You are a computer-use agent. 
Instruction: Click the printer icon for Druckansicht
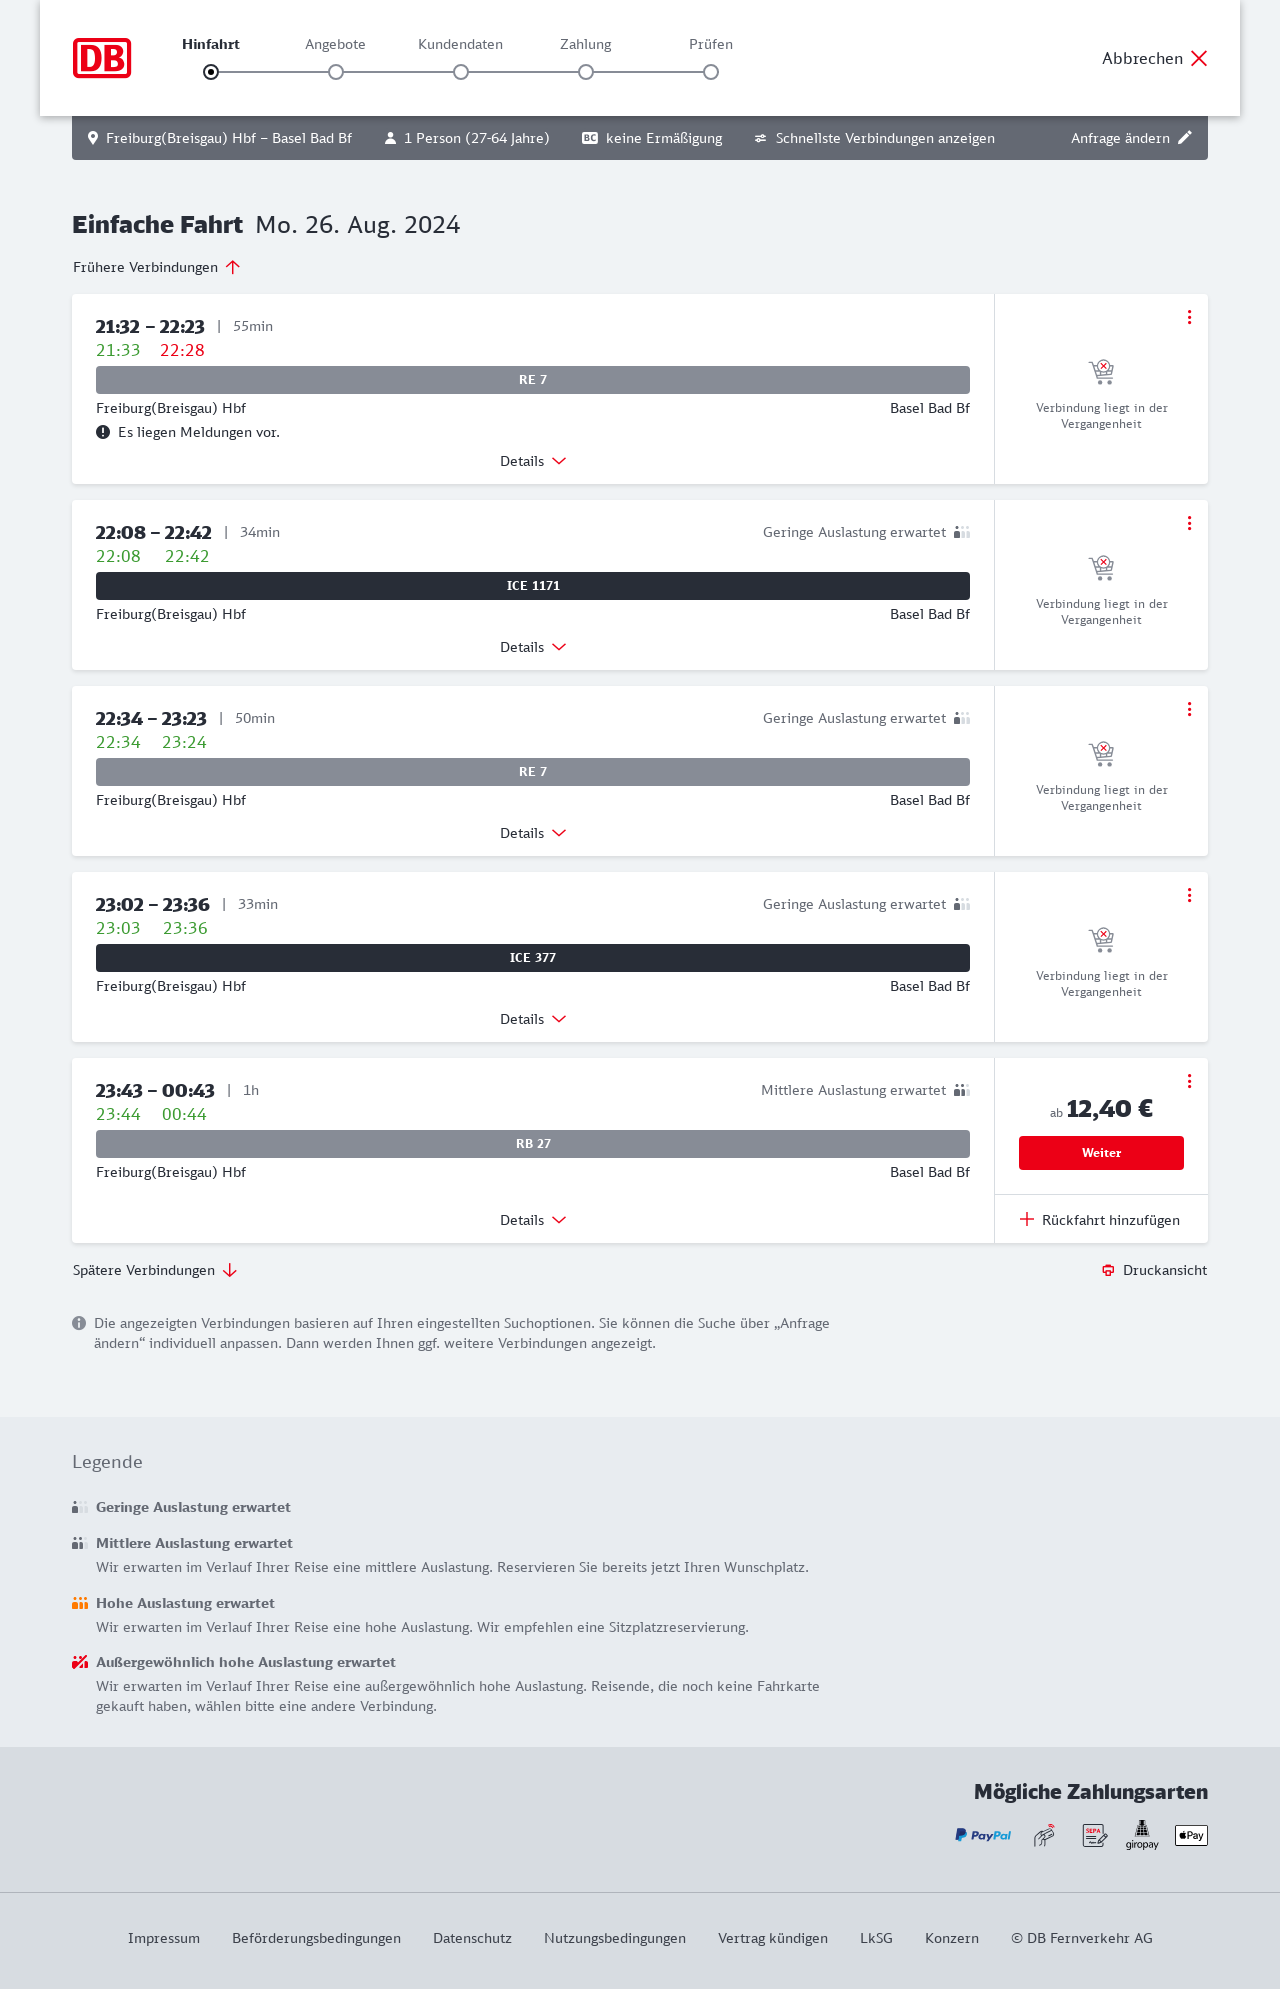pos(1108,1270)
